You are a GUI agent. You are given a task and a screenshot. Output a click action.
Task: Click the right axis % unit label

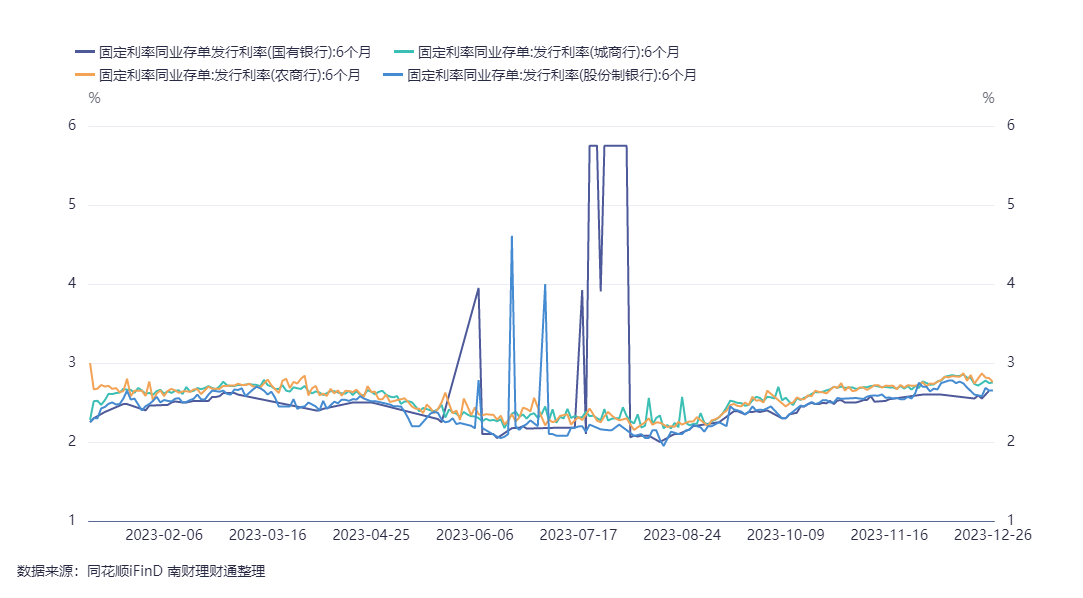988,98
